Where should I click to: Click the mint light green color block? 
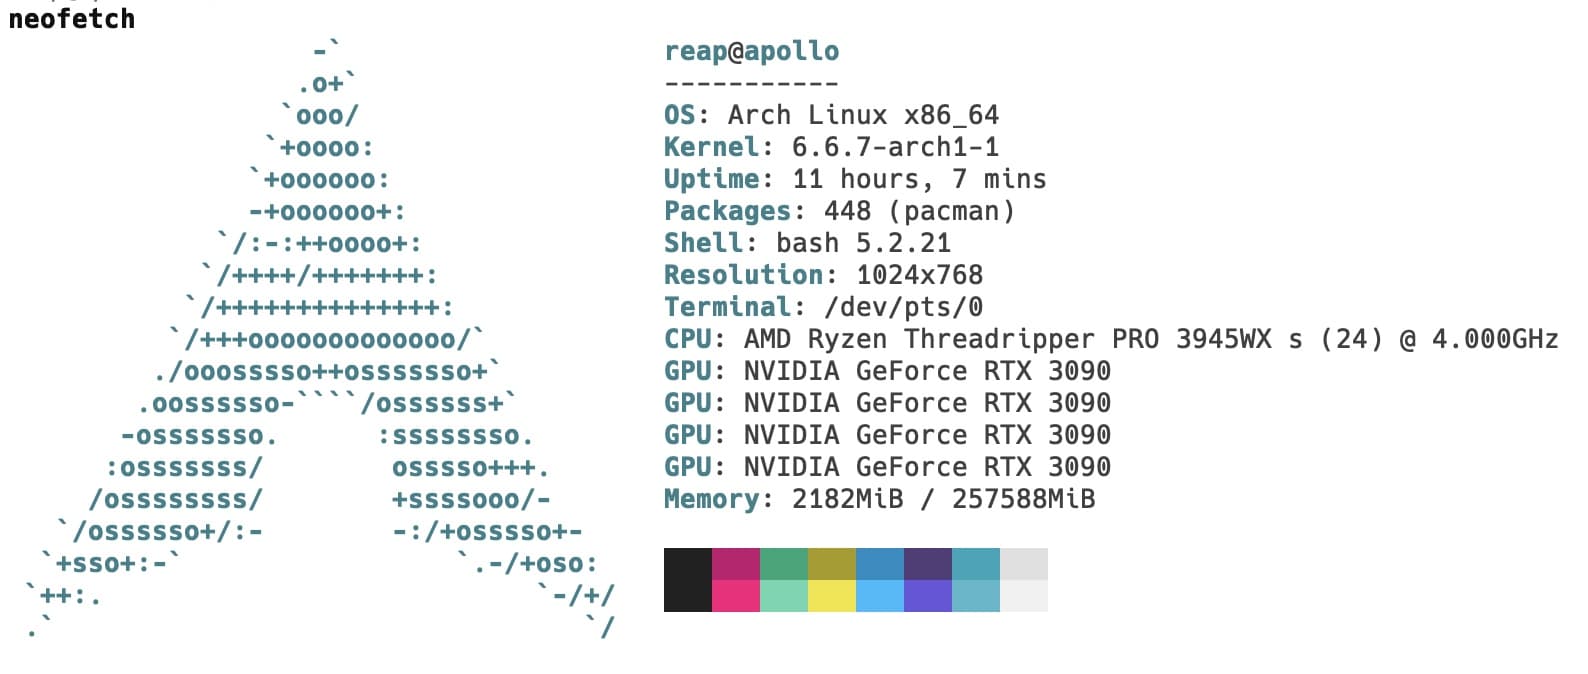tap(784, 596)
